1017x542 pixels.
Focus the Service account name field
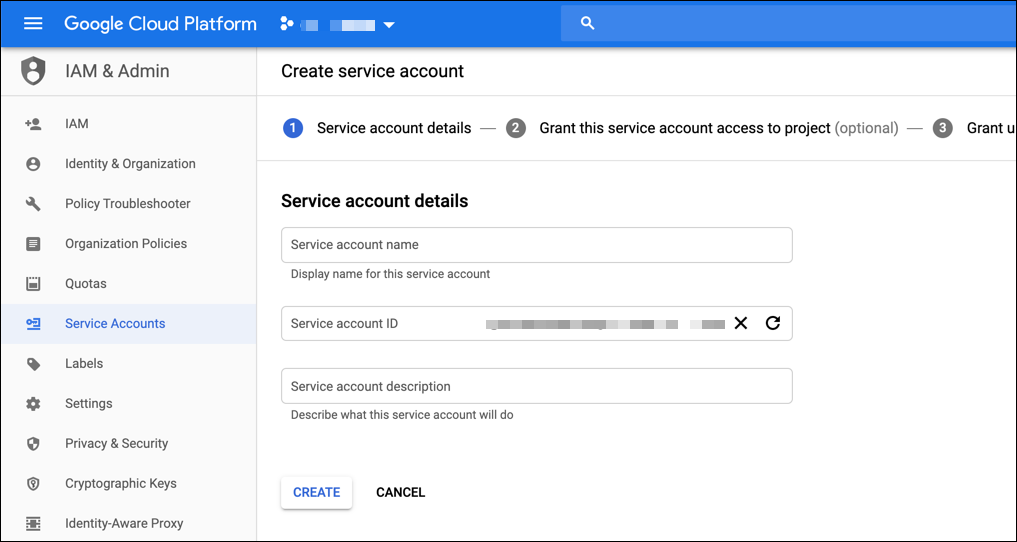coord(536,245)
